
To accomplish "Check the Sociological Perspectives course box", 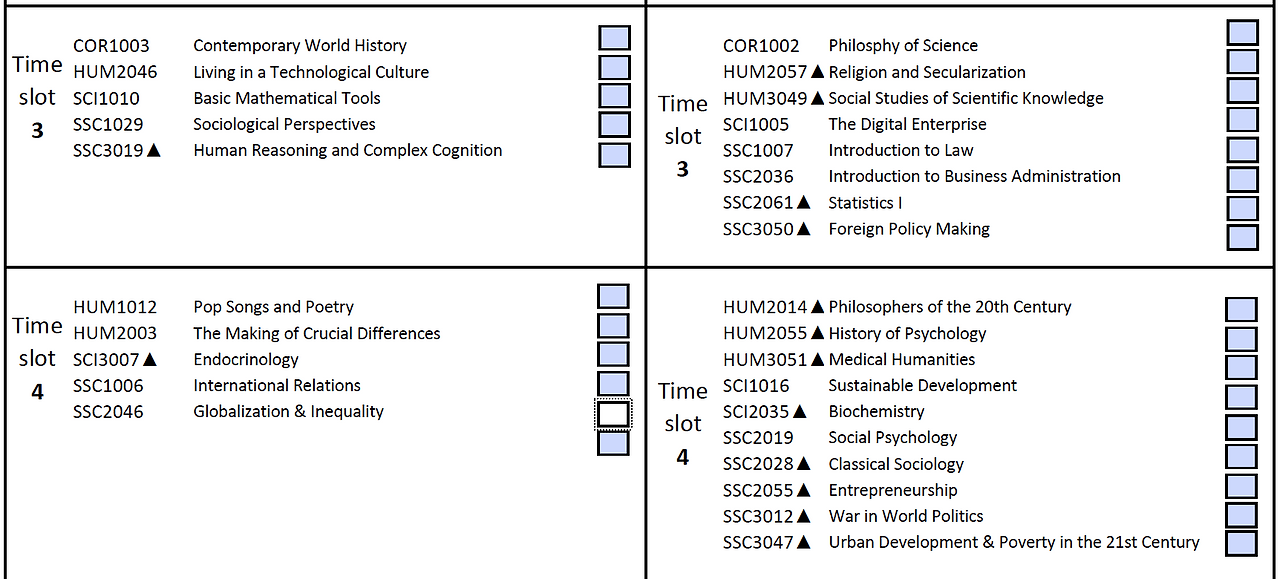I will [614, 125].
